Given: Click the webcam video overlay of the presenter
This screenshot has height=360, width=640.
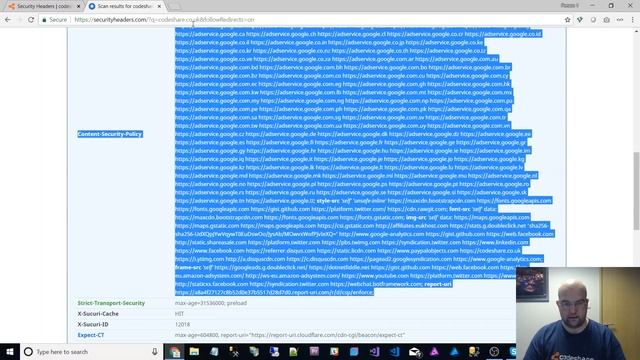Looking at the screenshot, I should 578,313.
